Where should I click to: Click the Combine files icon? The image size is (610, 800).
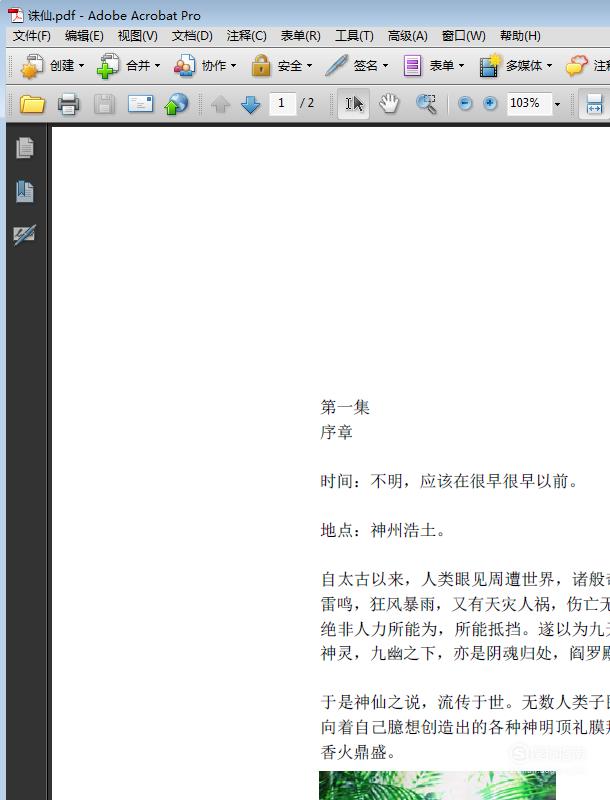pos(108,66)
